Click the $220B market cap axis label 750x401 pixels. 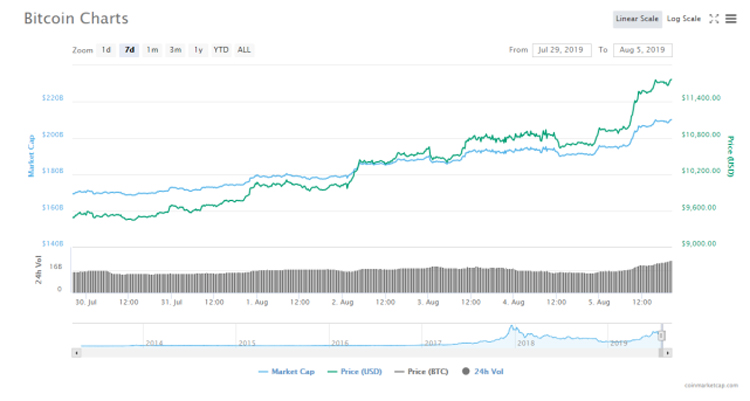tap(53, 98)
